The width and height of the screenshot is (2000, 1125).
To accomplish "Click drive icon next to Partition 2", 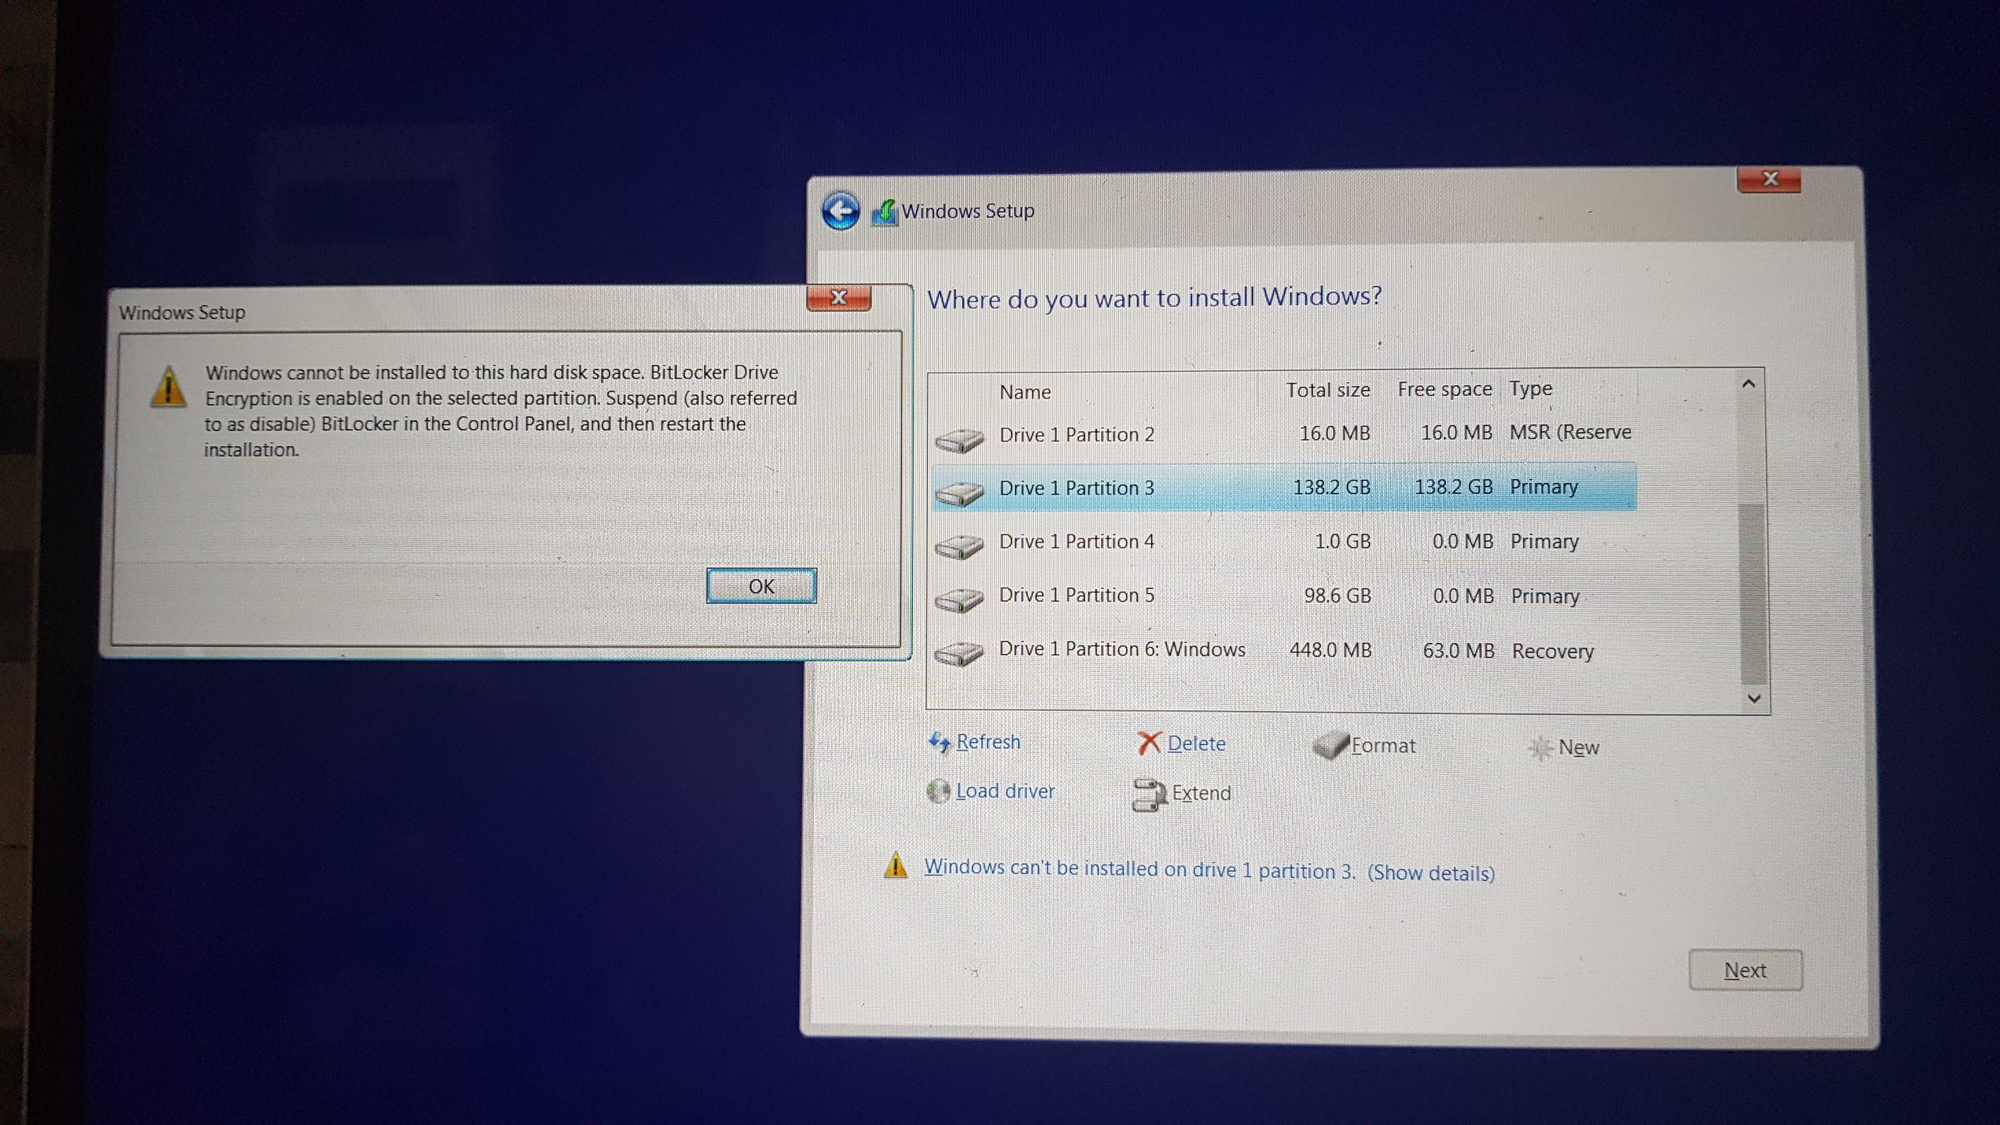I will pos(960,440).
